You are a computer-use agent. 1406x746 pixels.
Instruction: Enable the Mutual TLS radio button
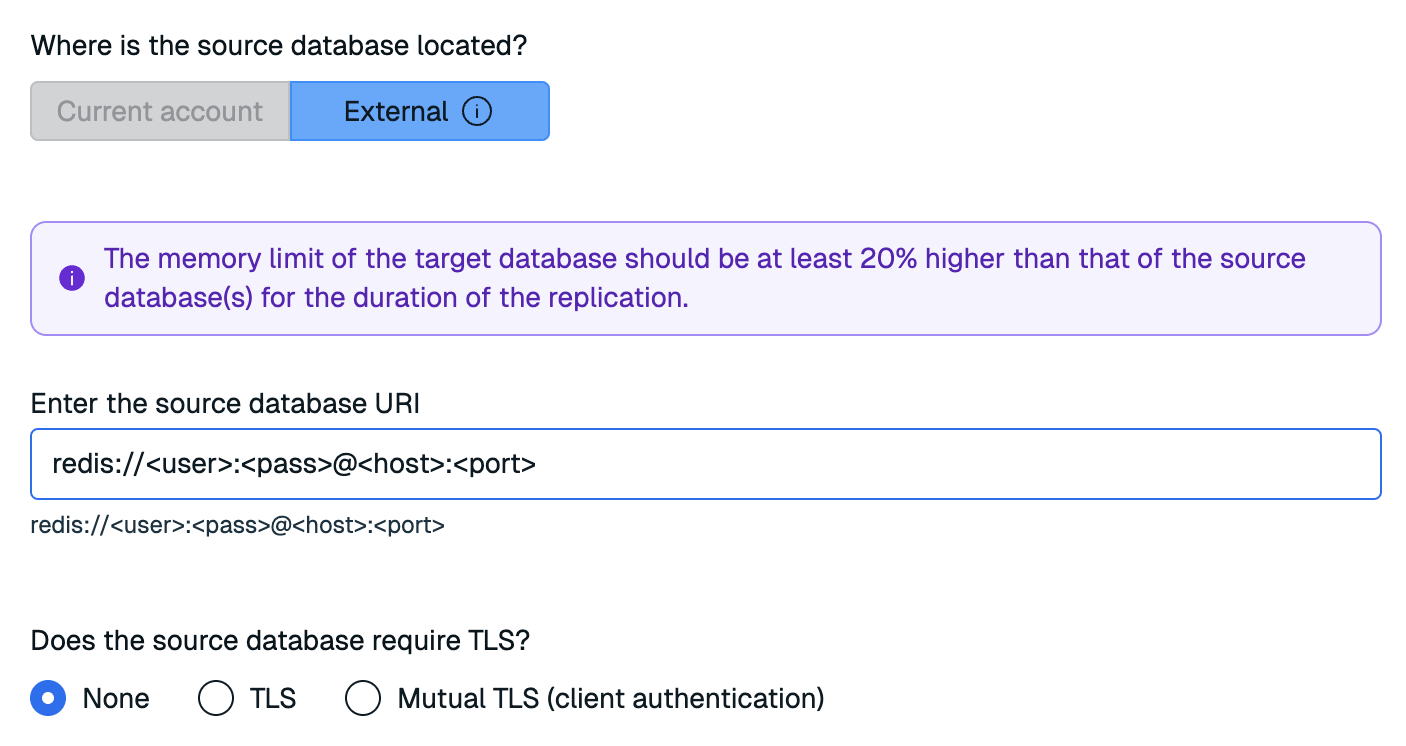coord(363,698)
